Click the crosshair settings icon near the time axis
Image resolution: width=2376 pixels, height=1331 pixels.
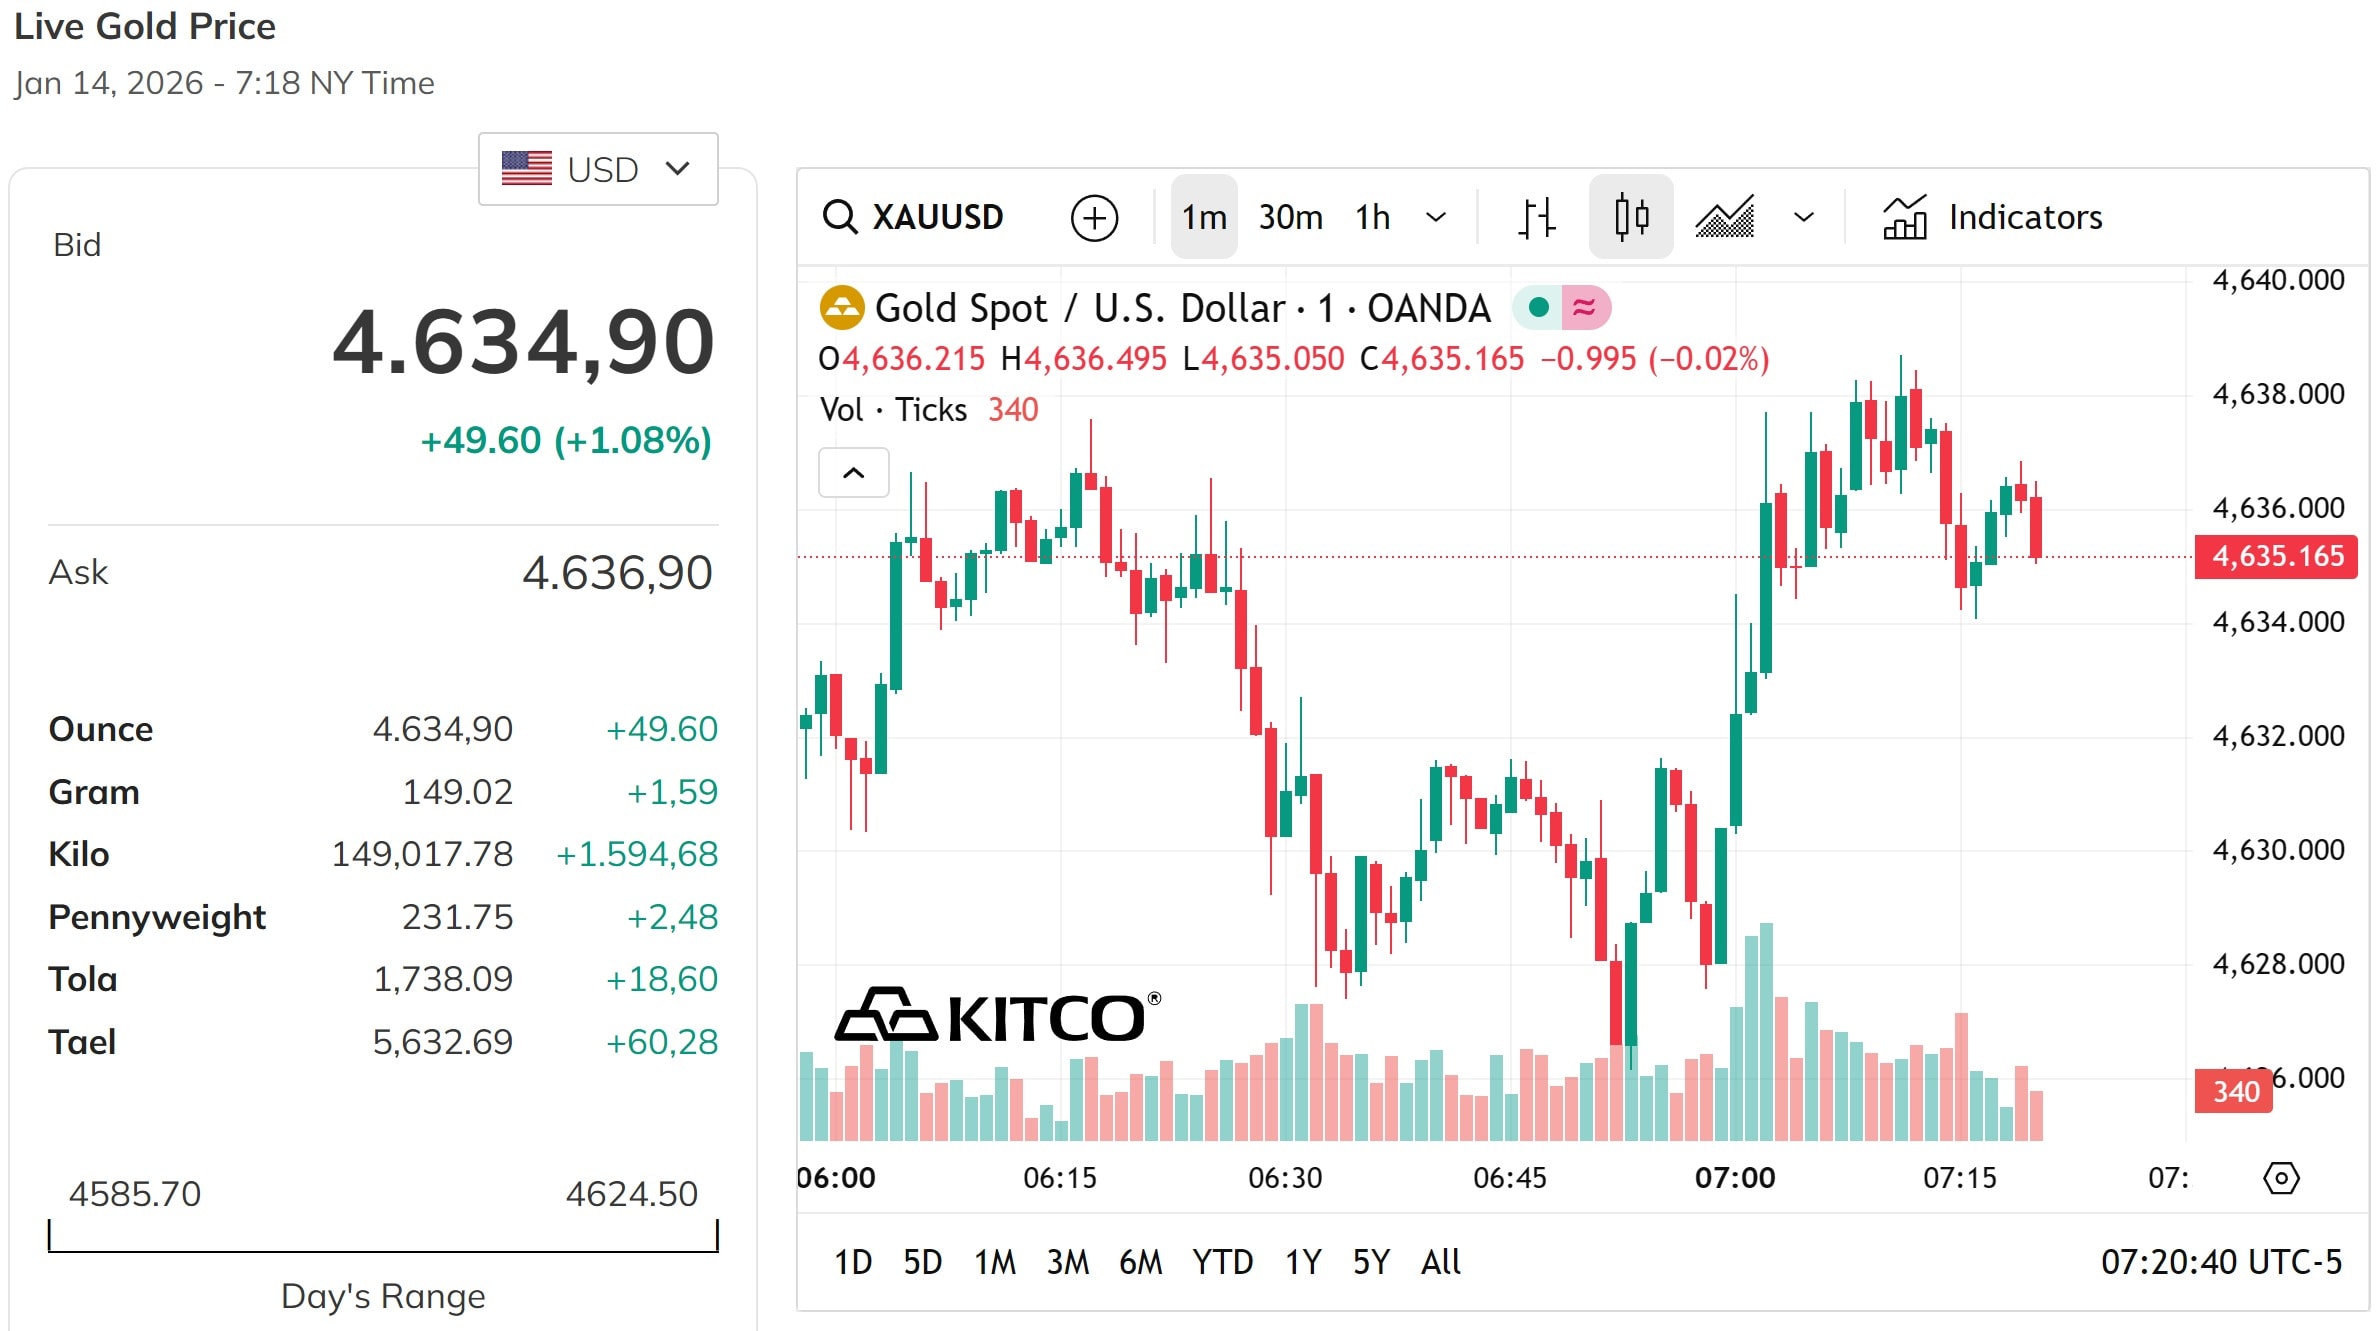tap(2281, 1178)
